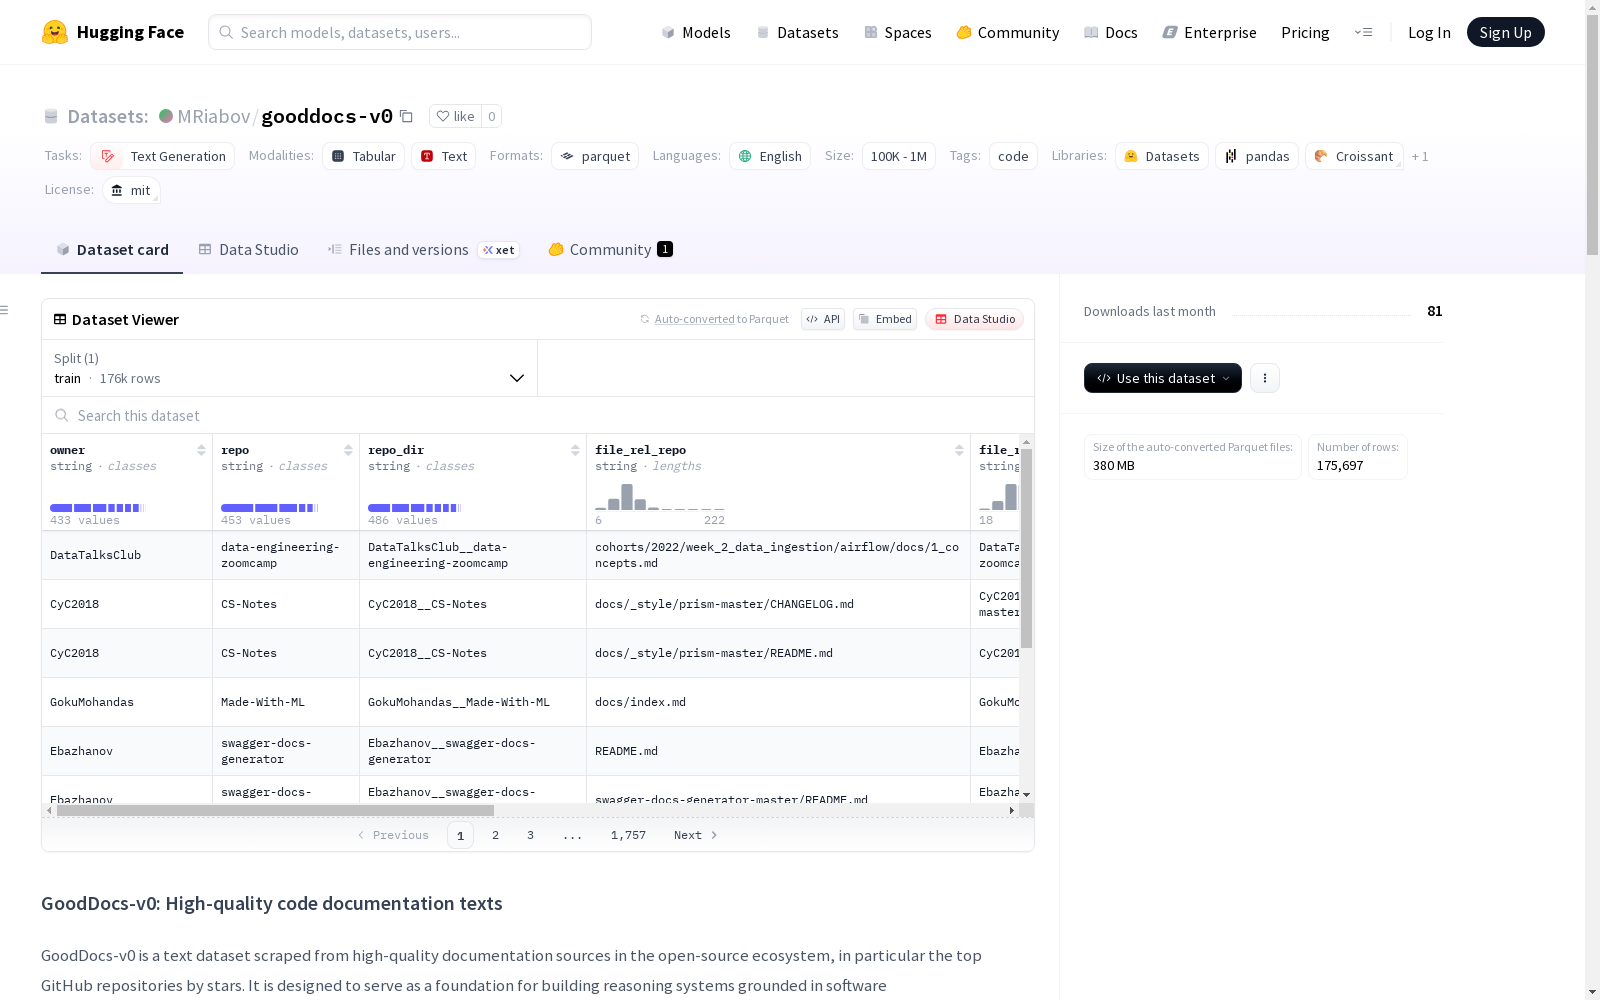Click the repo_dir column distribution bar
1600x1000 pixels.
[415, 508]
